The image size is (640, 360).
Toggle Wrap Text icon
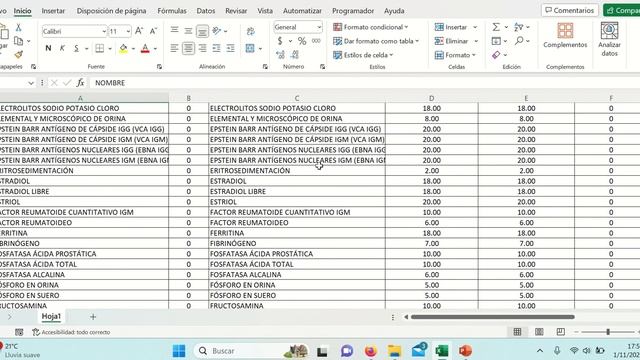click(x=251, y=31)
